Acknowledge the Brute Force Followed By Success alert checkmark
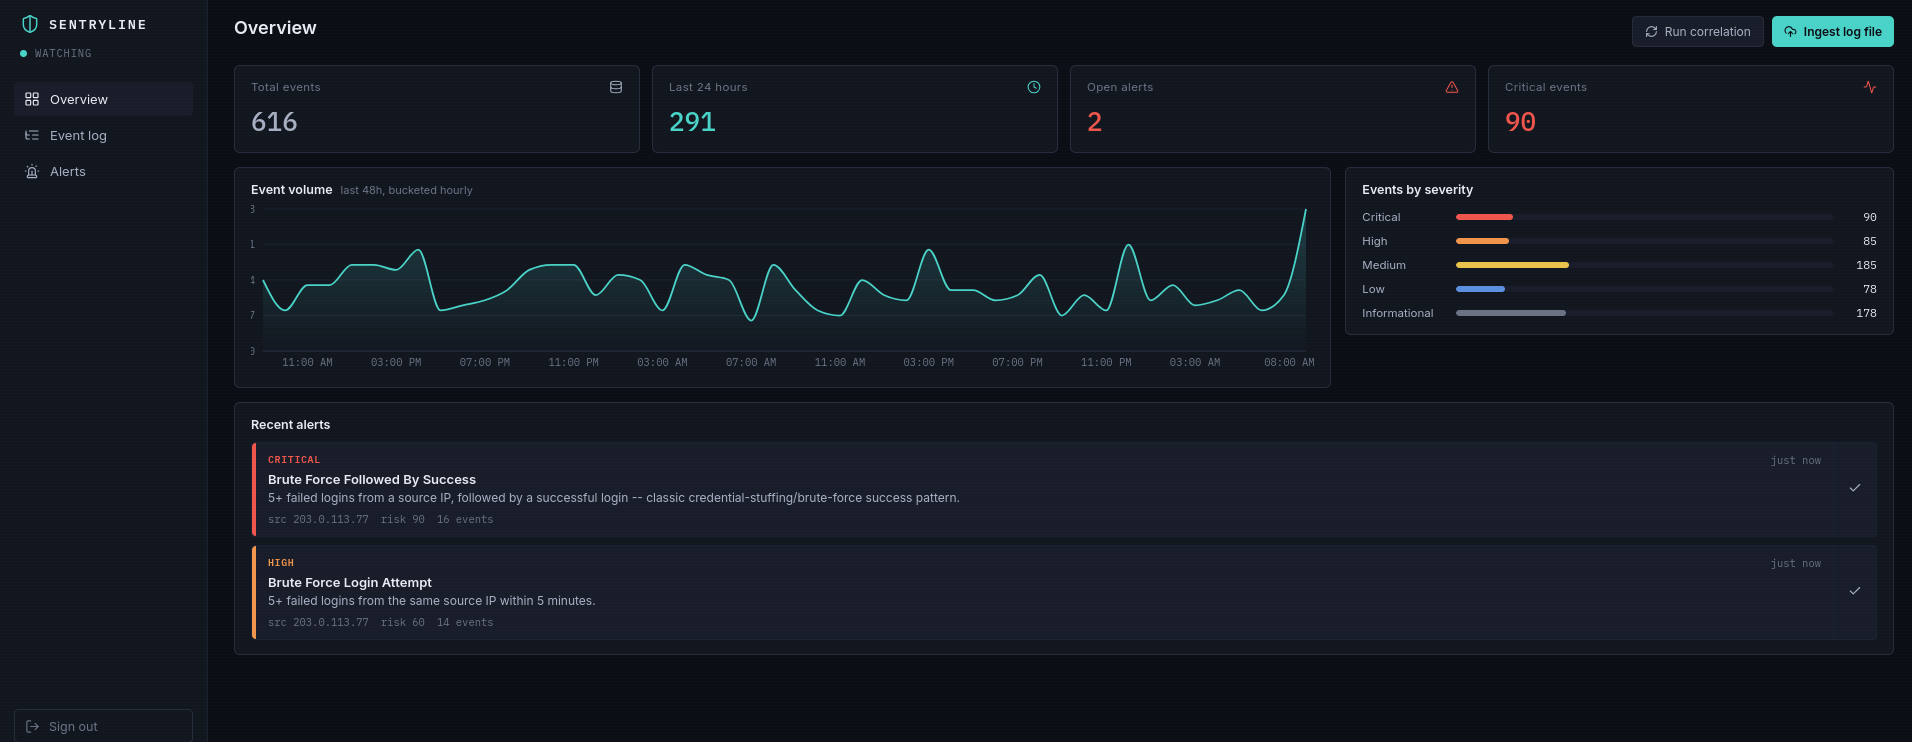This screenshot has height=742, width=1912. coord(1855,488)
